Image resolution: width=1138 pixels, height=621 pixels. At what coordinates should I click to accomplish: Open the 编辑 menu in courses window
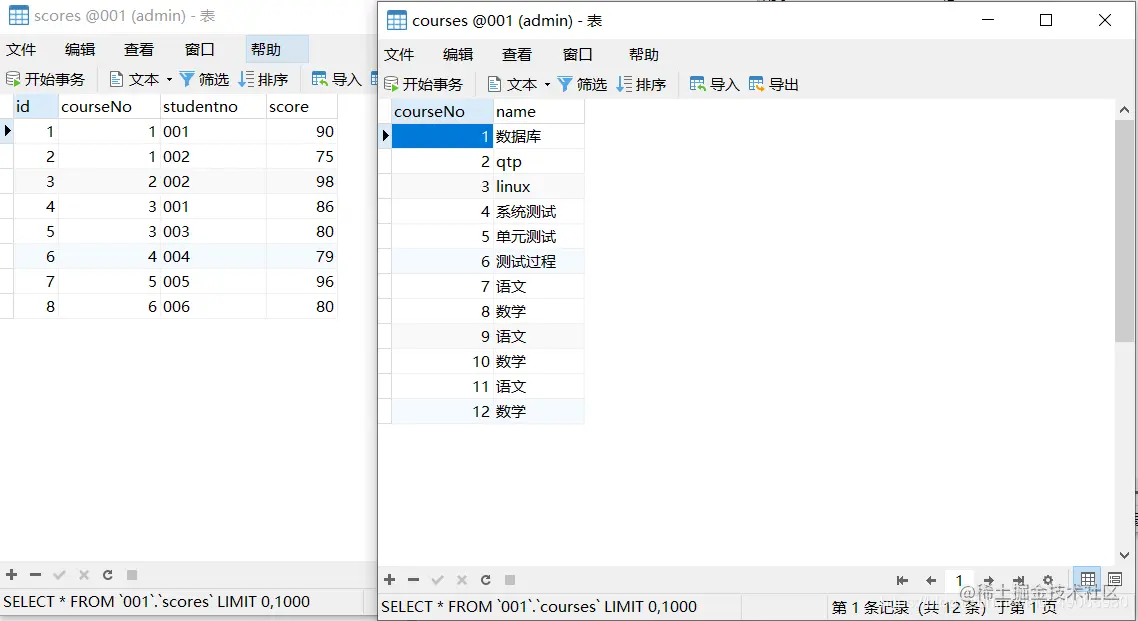point(457,54)
